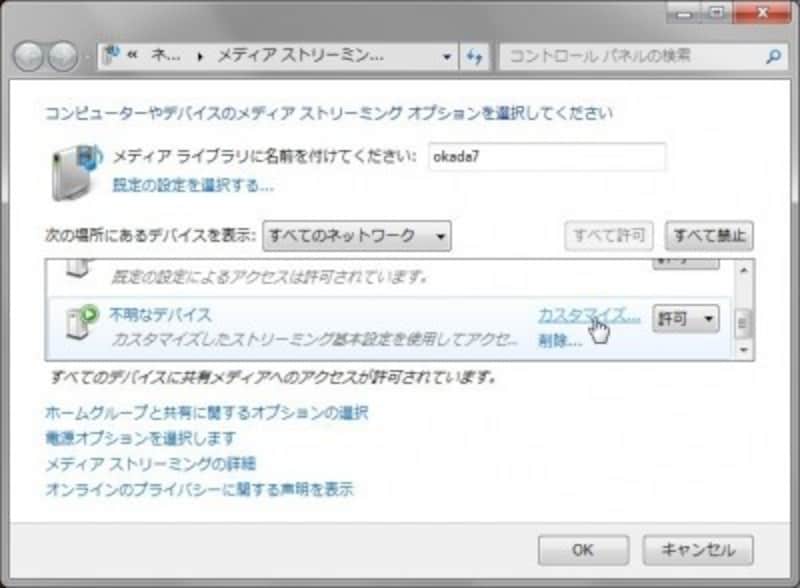Click the breadcrumb arrow after ネ...
This screenshot has height=588, width=800.
199,56
